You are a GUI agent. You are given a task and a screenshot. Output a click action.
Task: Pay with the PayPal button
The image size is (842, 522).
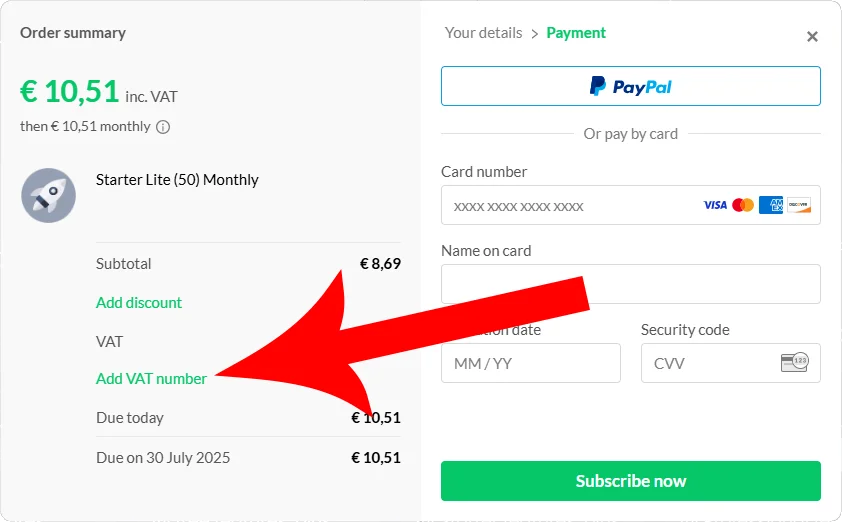(x=630, y=86)
